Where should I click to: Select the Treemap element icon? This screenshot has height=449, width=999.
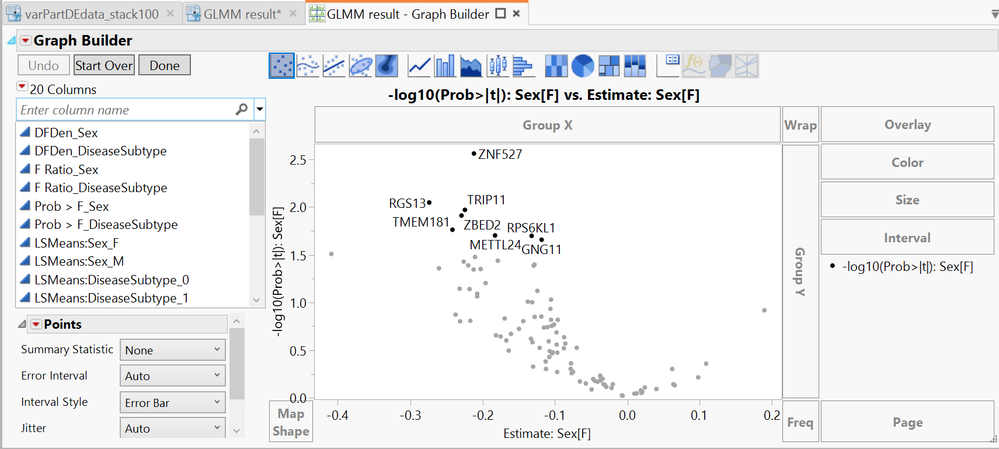608,65
